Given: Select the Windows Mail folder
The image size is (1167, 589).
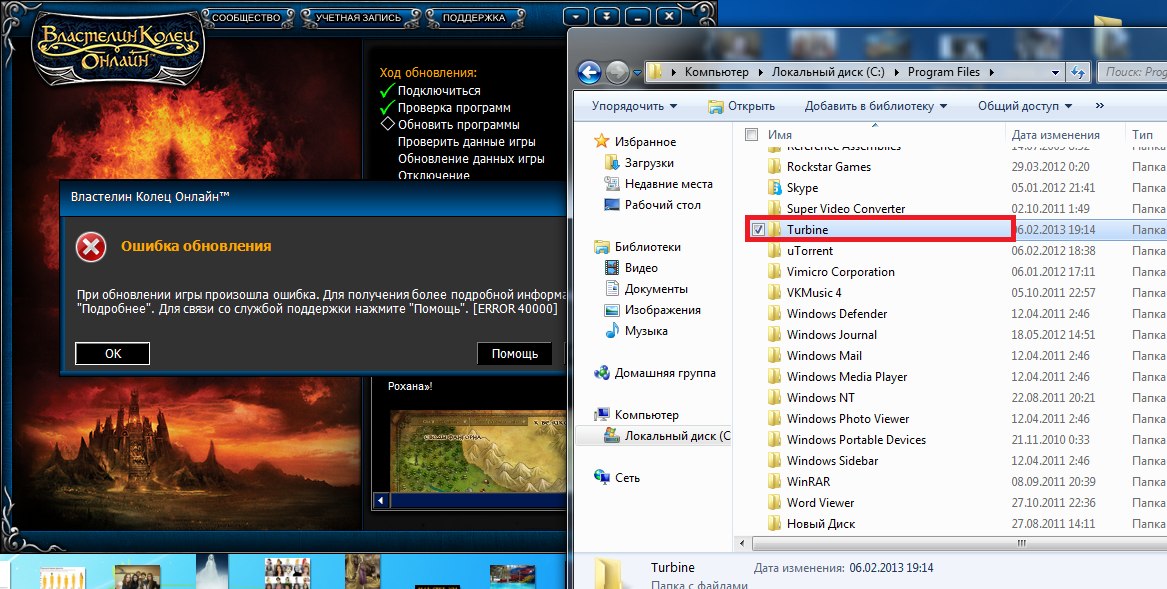Looking at the screenshot, I should tap(824, 356).
